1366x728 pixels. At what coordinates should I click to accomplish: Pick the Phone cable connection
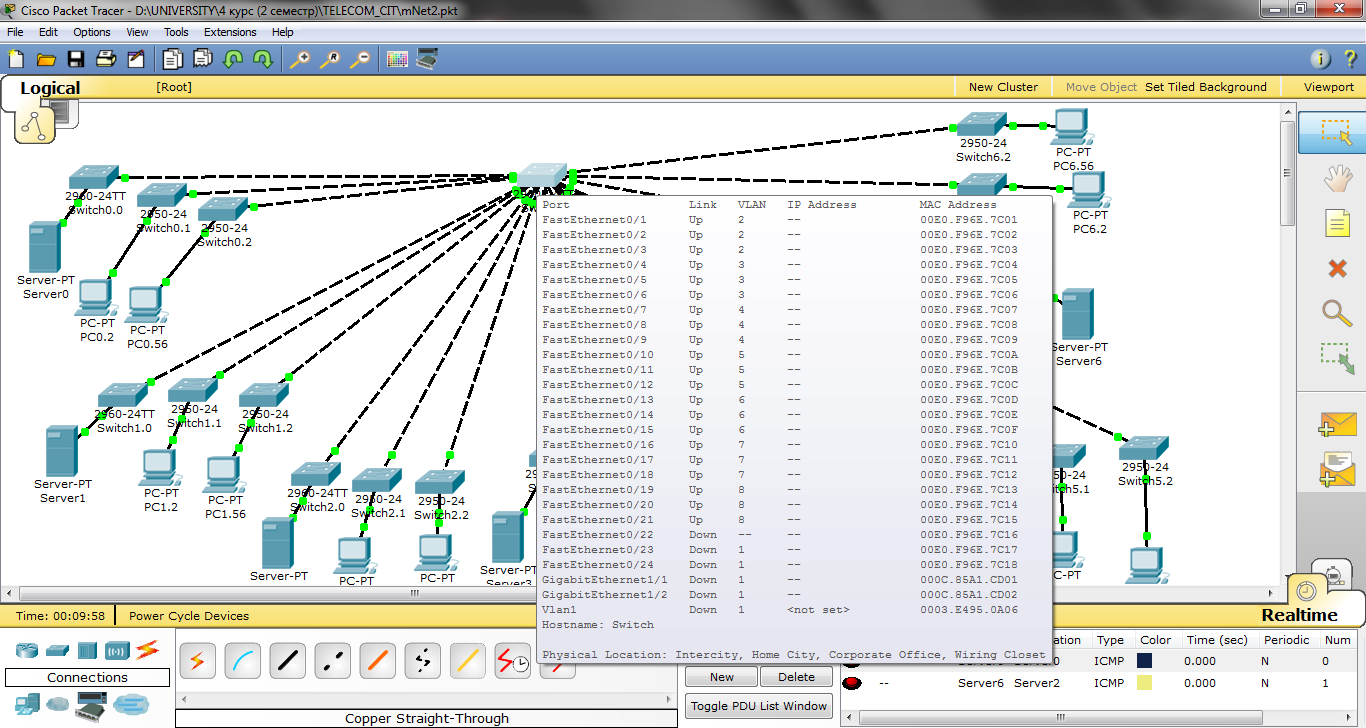pyautogui.click(x=422, y=660)
